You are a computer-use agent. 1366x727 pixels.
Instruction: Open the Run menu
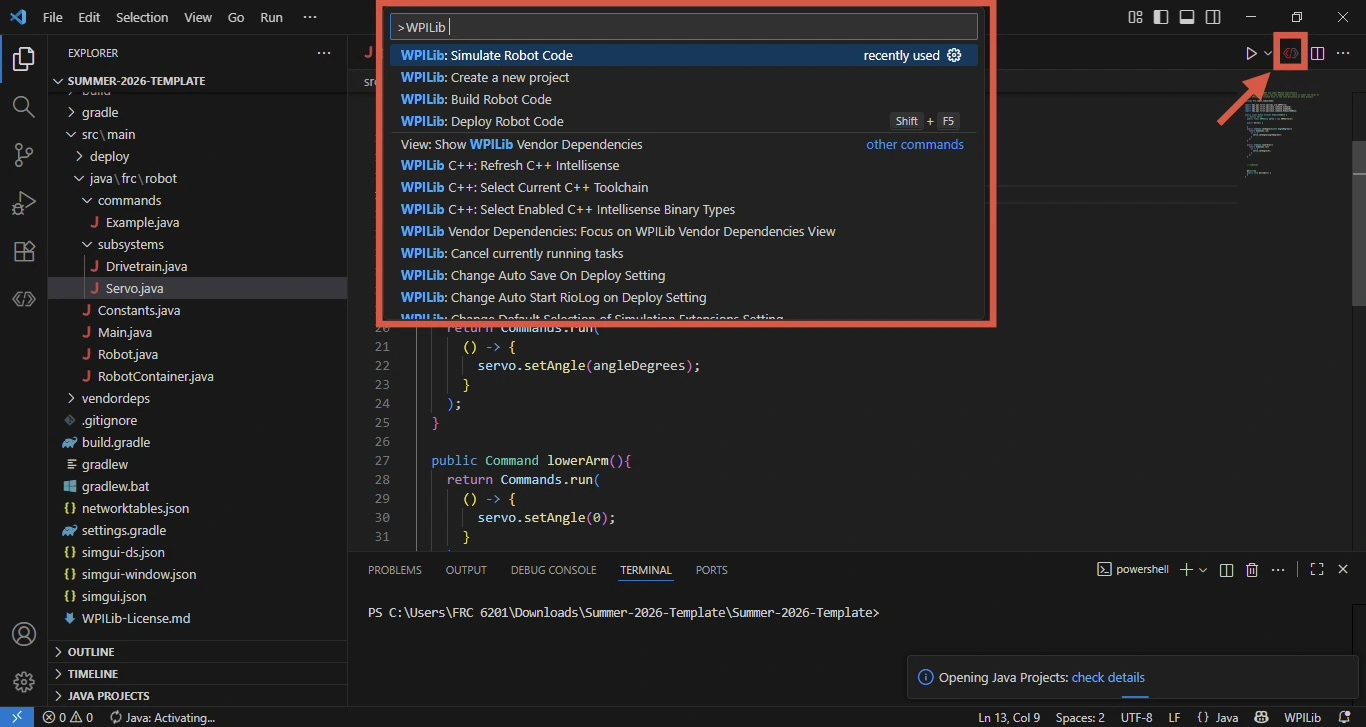pyautogui.click(x=271, y=17)
